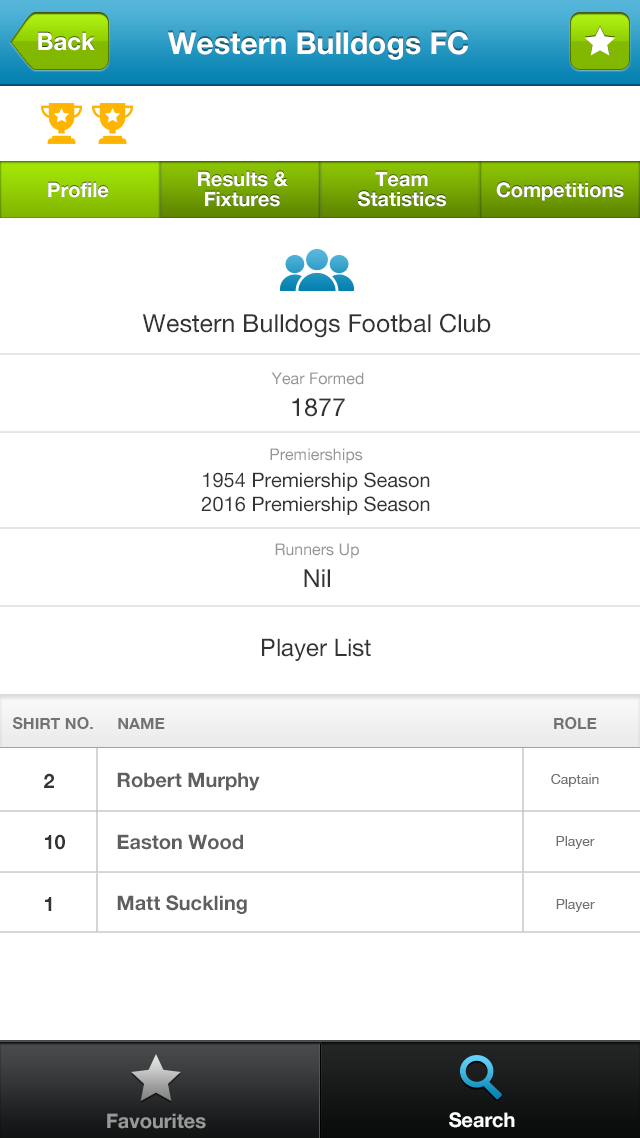The height and width of the screenshot is (1138, 640).
Task: Select the Easton Wood player row
Action: [x=320, y=842]
